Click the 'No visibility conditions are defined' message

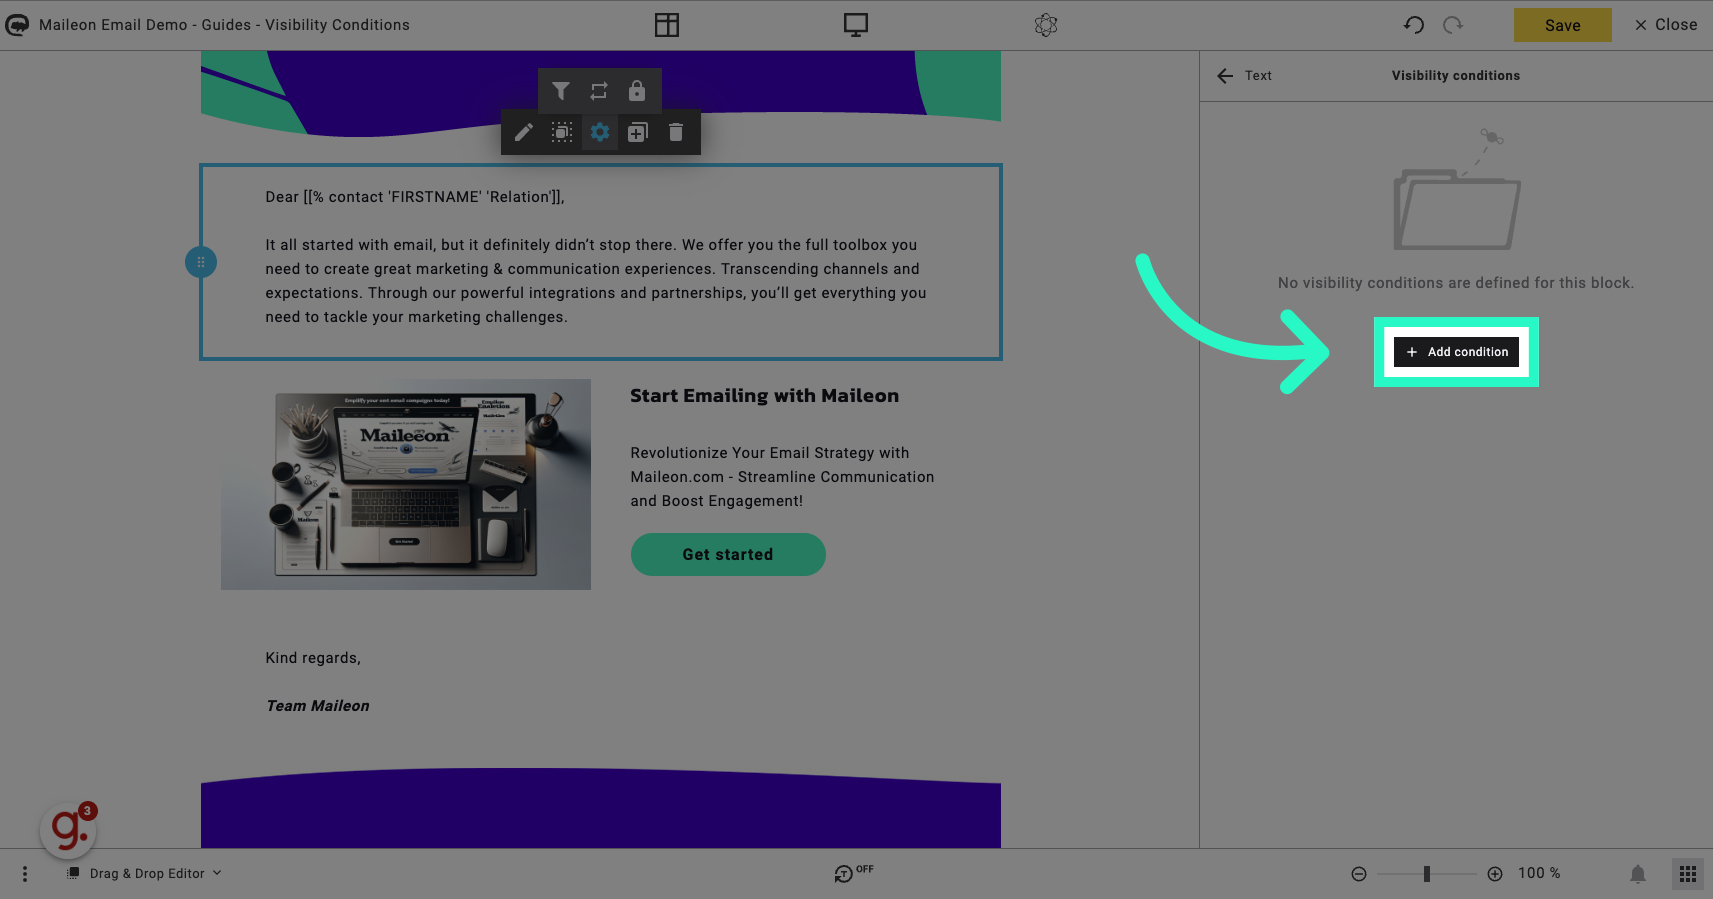point(1456,283)
